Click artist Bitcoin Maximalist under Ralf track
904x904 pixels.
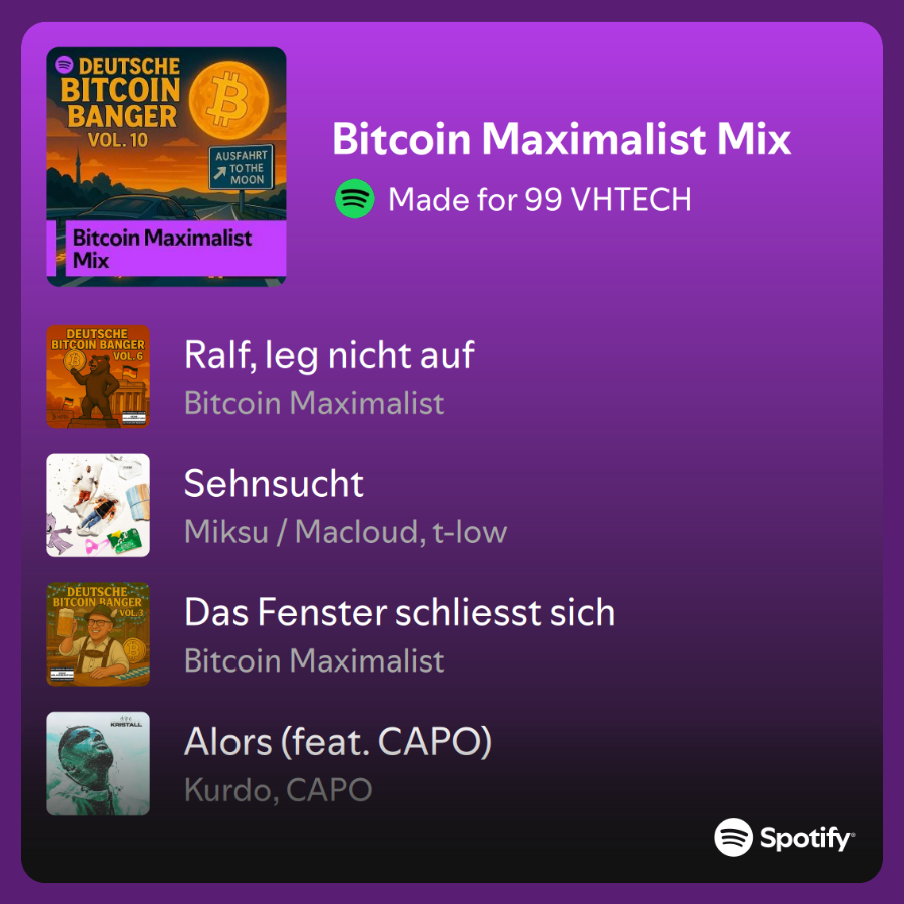(314, 403)
